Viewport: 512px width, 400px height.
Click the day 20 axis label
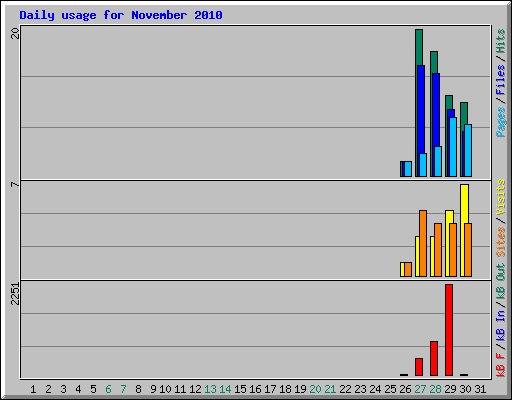click(315, 389)
